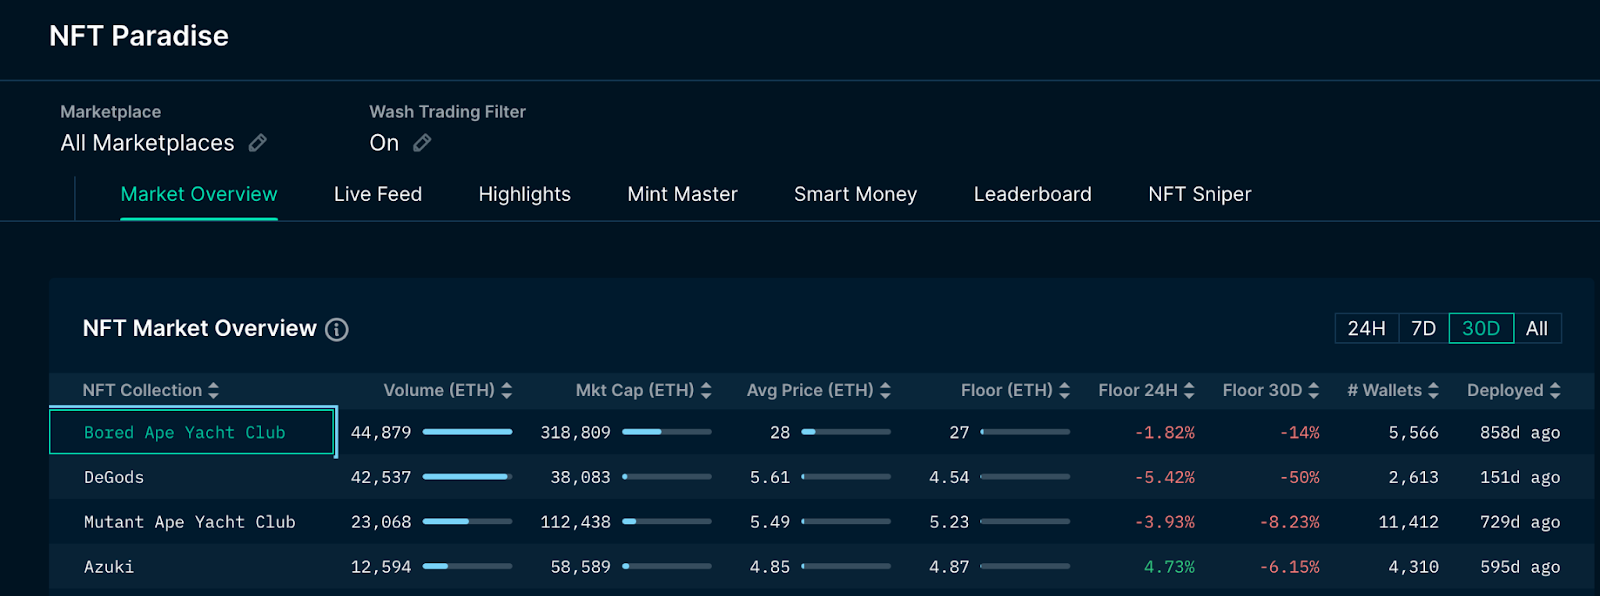
Task: Click Mutant Ape floor price bar
Action: [1025, 522]
